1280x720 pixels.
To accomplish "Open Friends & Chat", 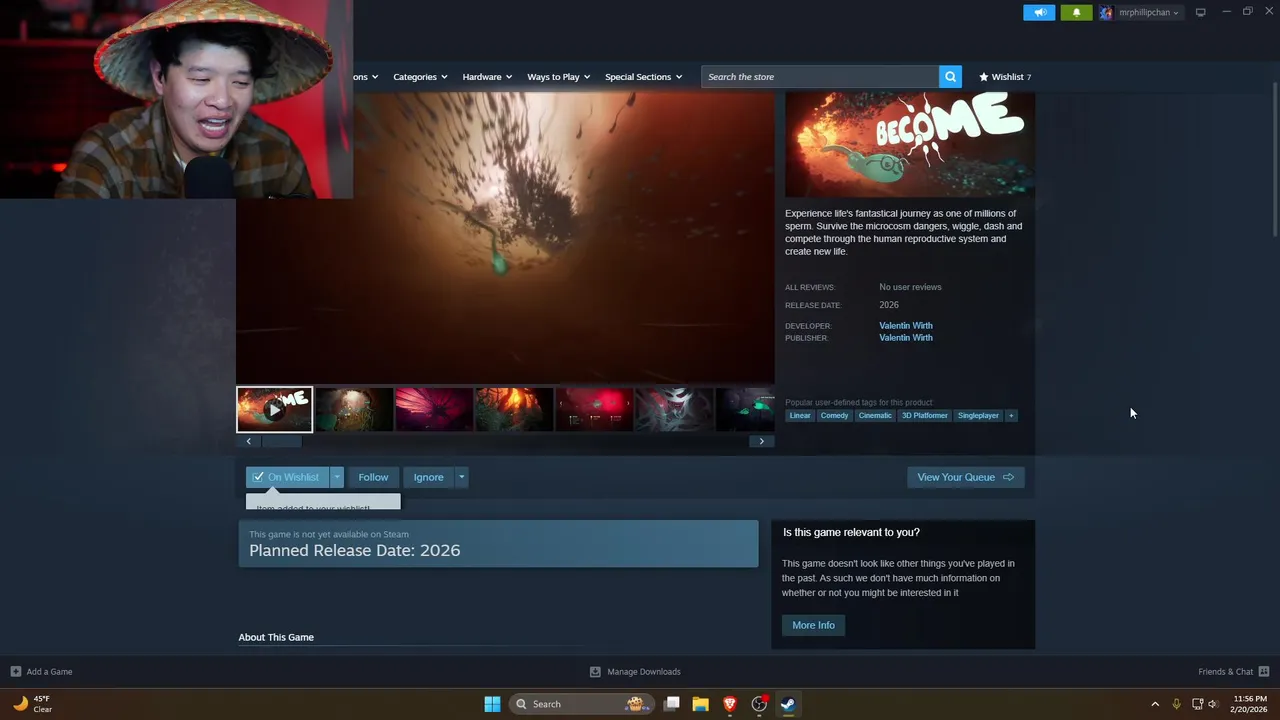I will pos(1233,671).
